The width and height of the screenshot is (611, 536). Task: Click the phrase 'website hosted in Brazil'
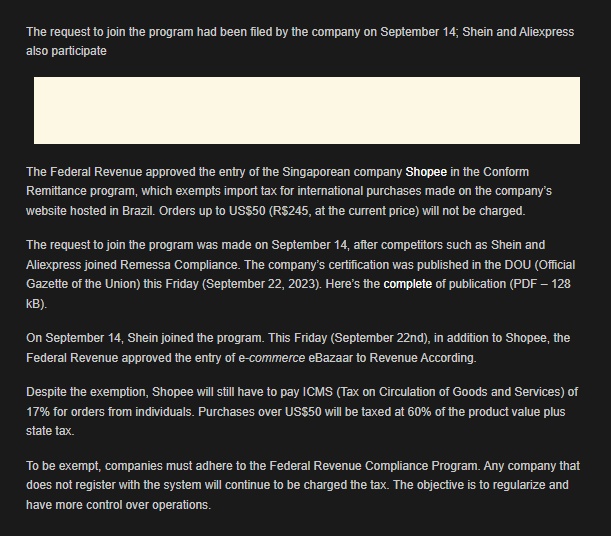tap(90, 211)
